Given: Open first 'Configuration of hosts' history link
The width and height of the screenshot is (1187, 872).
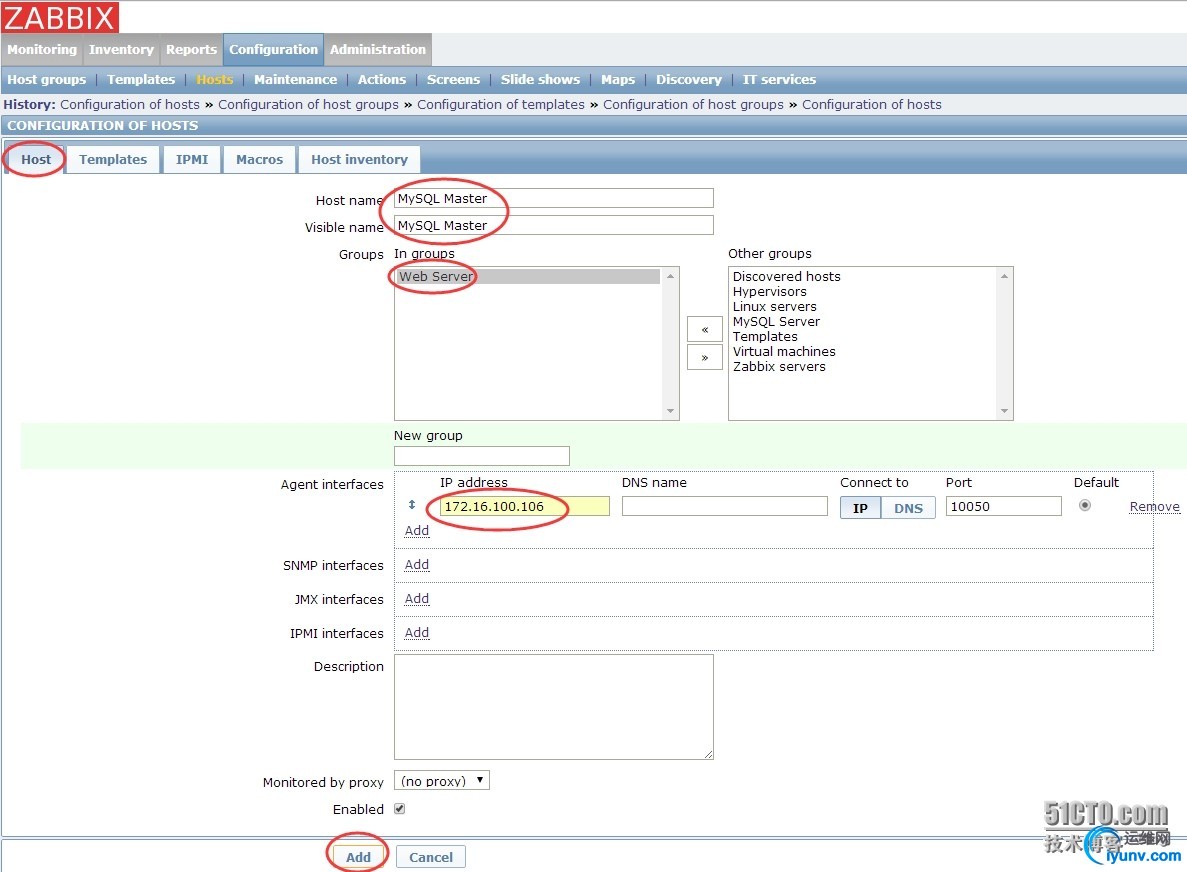Looking at the screenshot, I should [130, 104].
